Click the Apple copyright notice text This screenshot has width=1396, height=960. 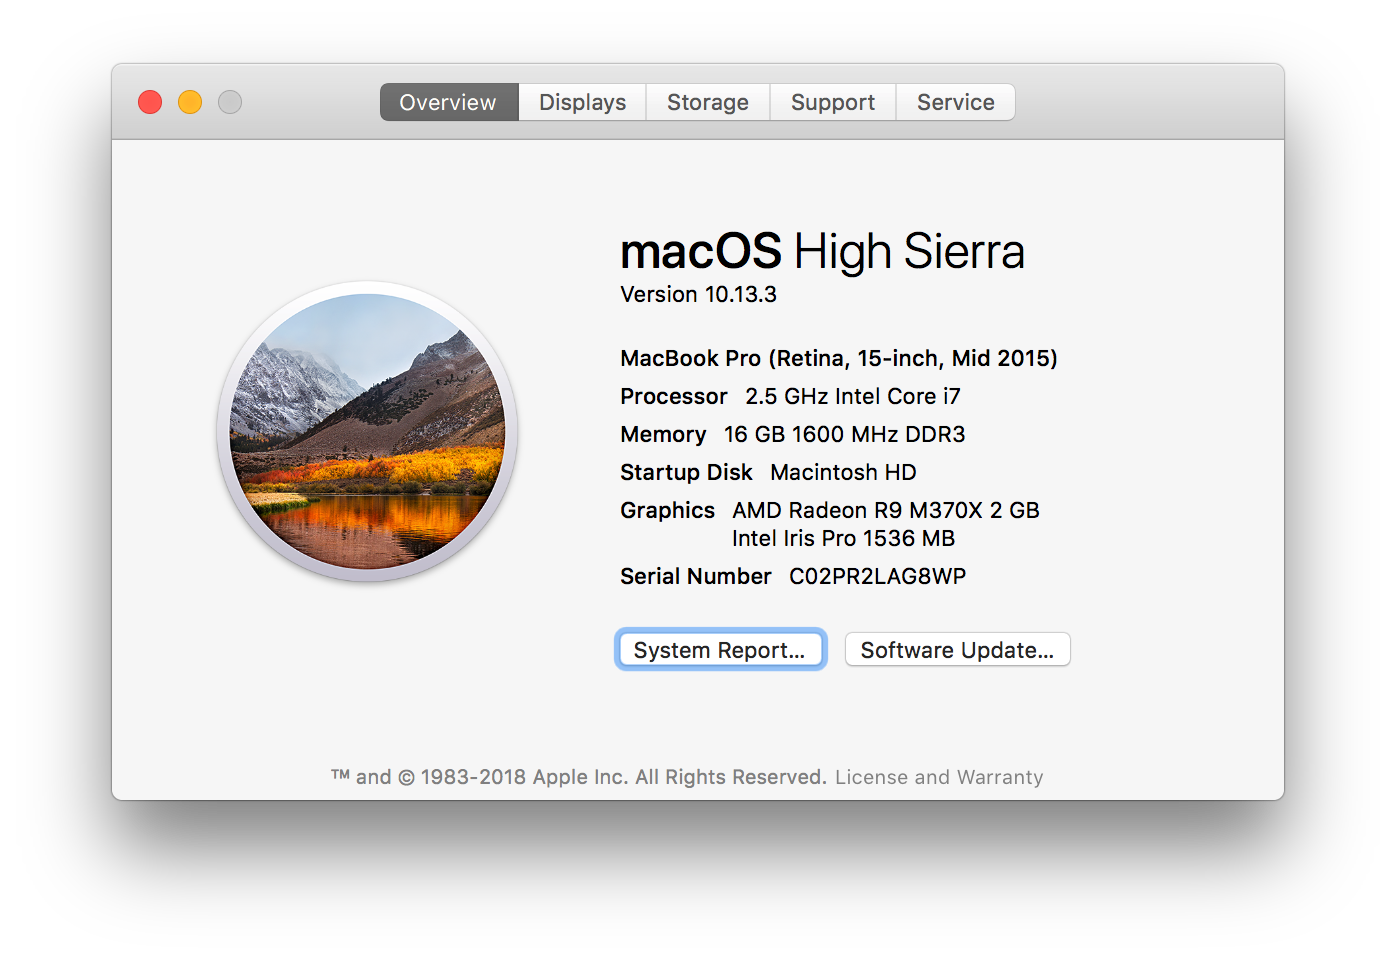coord(579,777)
